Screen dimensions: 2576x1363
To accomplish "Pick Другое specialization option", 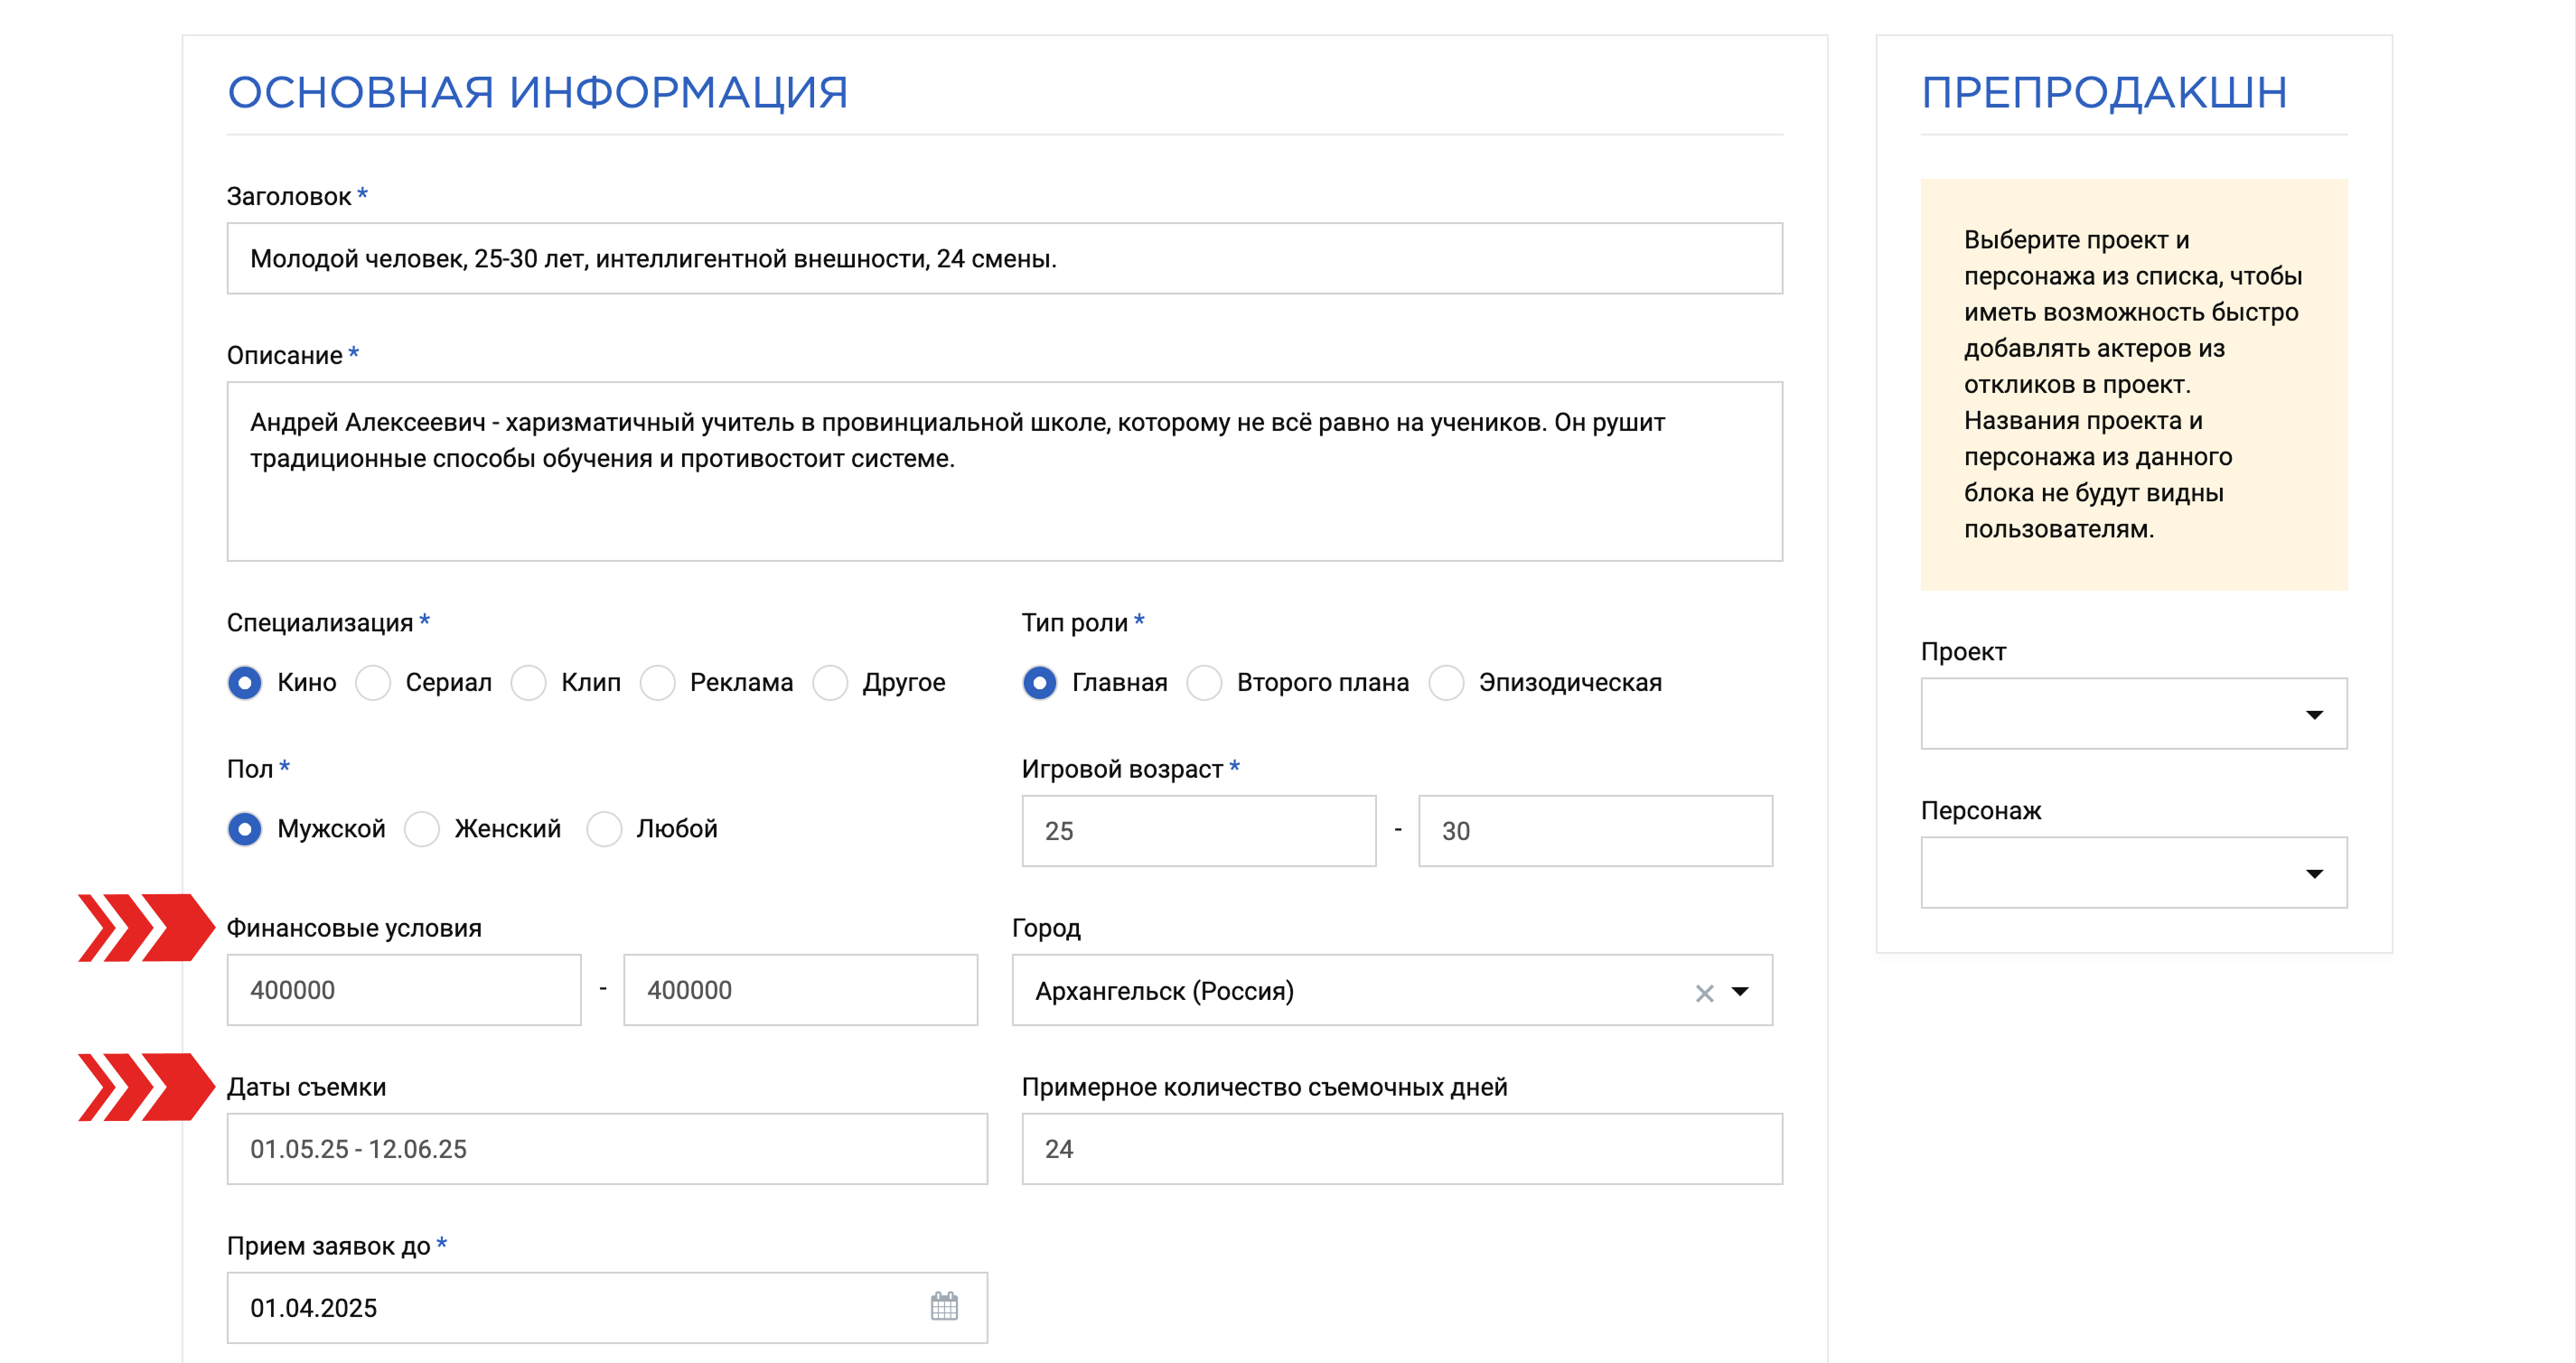I will pos(831,683).
